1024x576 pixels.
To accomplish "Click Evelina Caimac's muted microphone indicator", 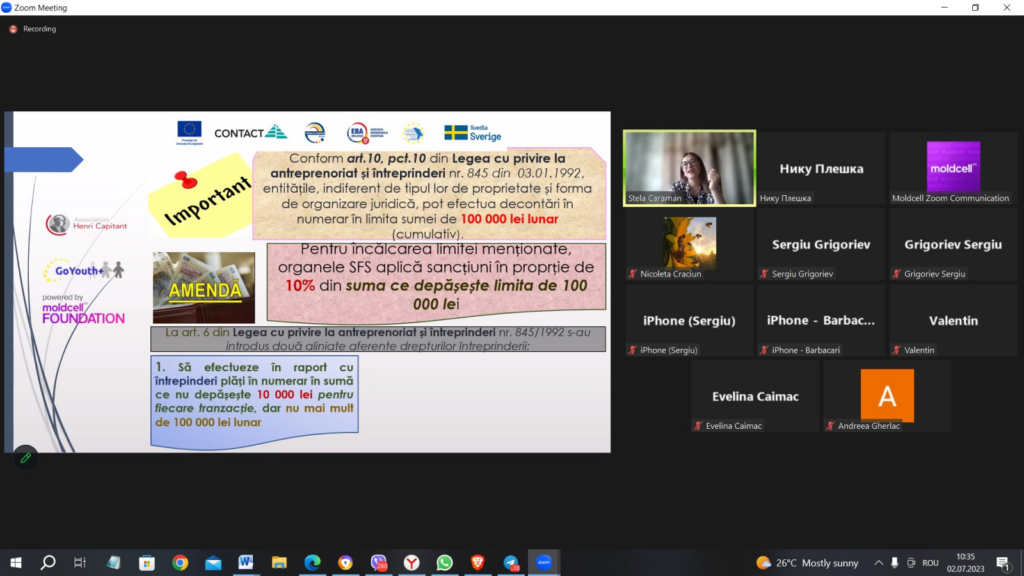I will (698, 426).
